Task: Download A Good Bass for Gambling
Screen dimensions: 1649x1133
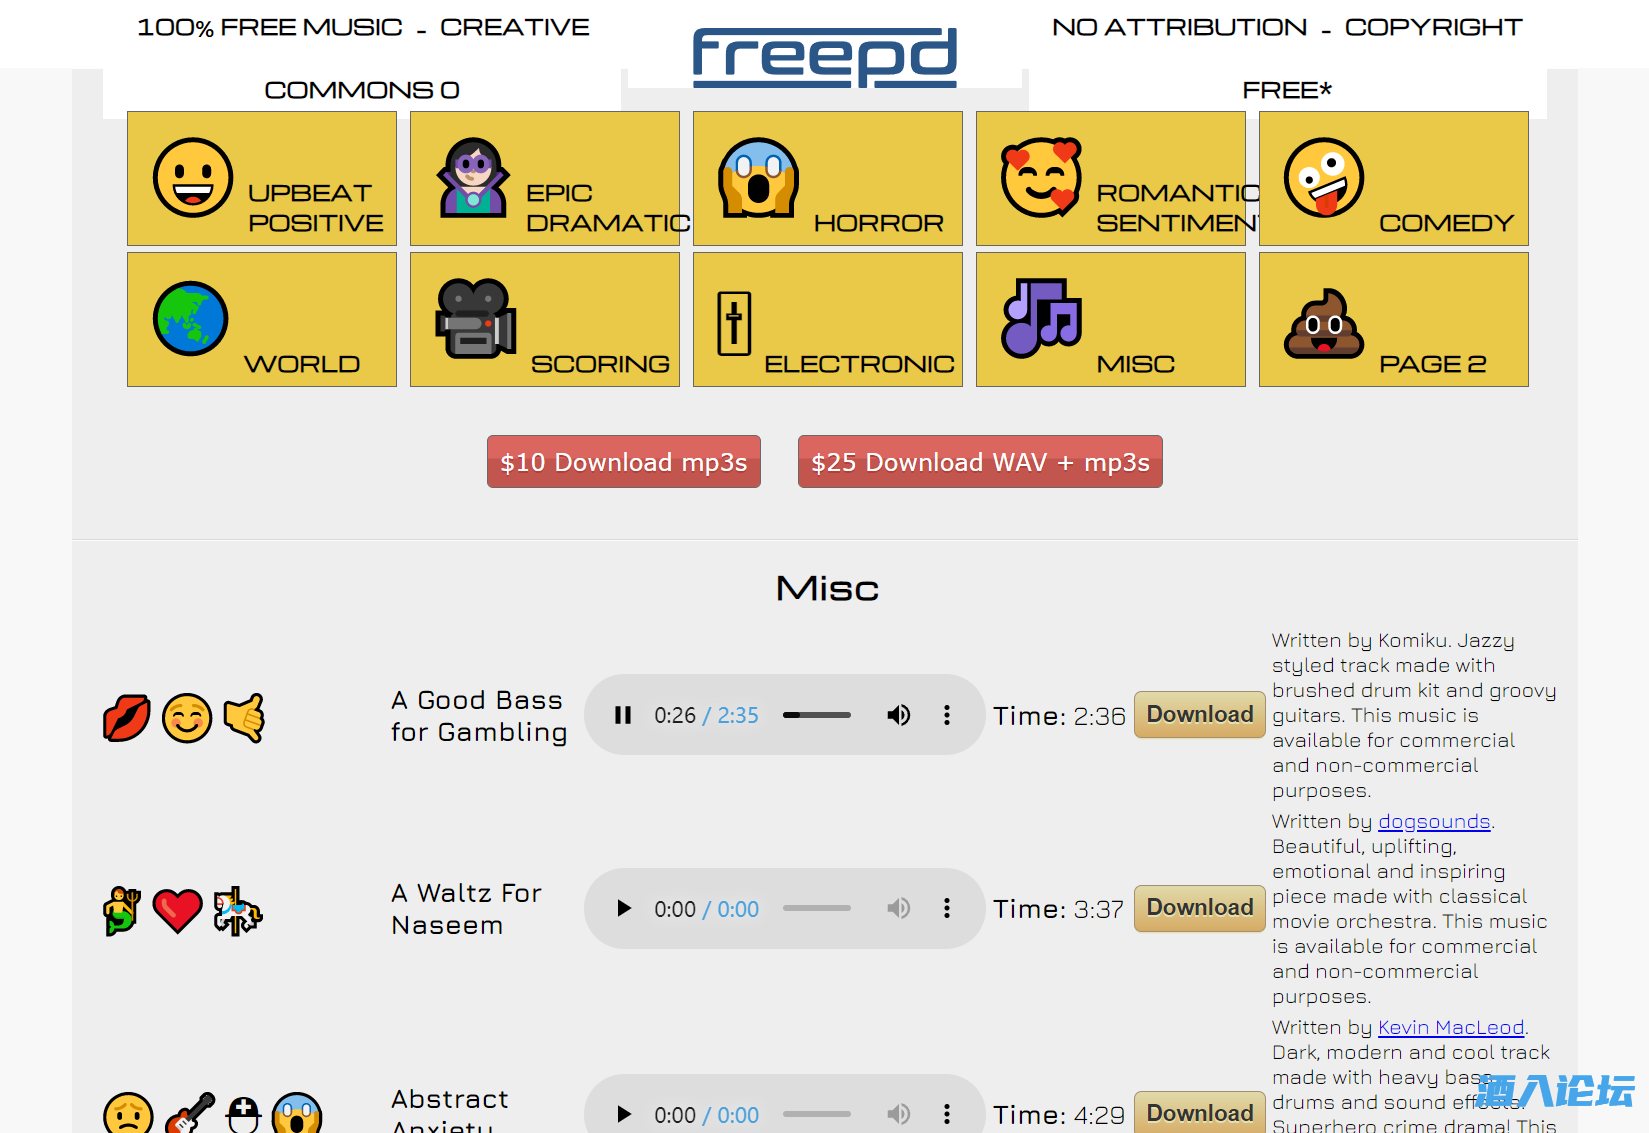Action: click(1200, 715)
